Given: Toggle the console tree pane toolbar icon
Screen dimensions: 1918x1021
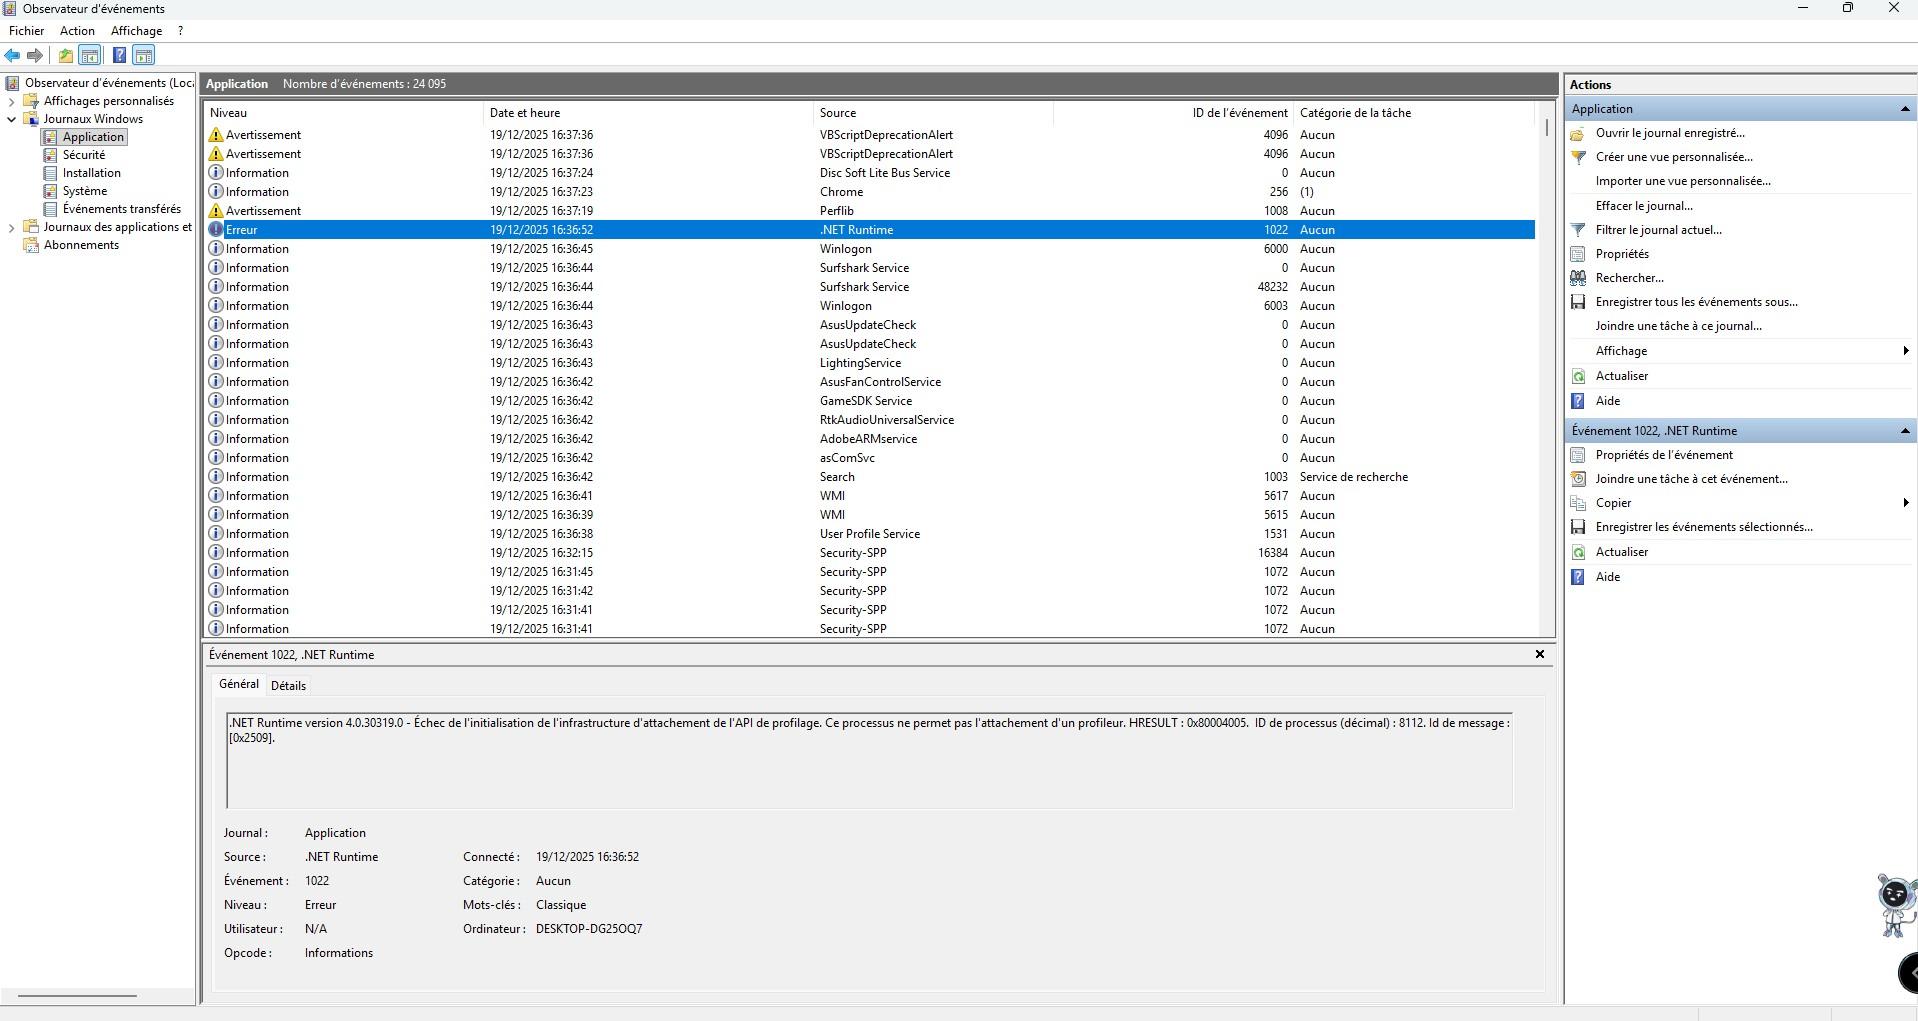Looking at the screenshot, I should pos(90,56).
